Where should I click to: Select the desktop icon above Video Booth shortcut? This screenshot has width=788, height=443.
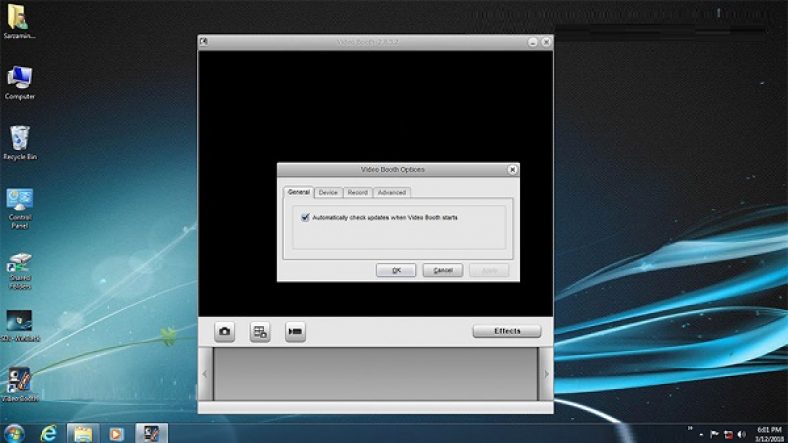(x=20, y=326)
